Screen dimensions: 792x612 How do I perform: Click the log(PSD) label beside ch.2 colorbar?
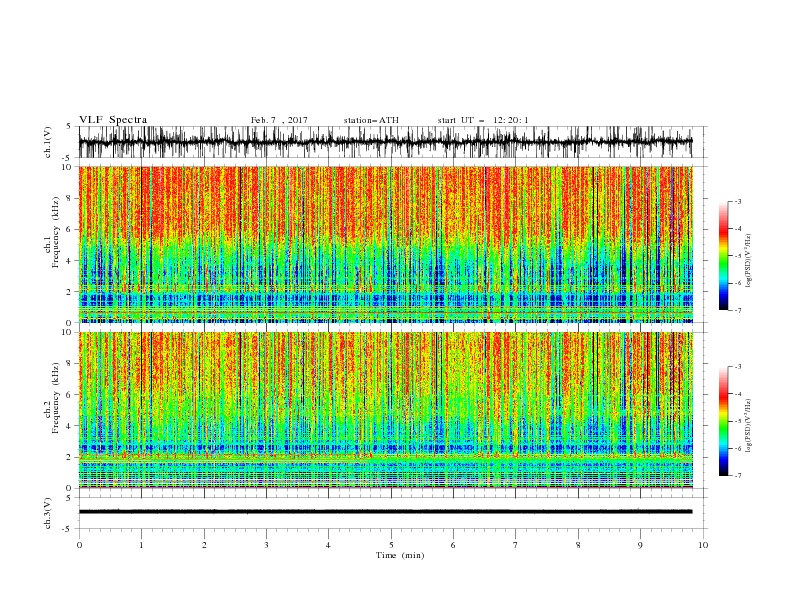pyautogui.click(x=748, y=426)
